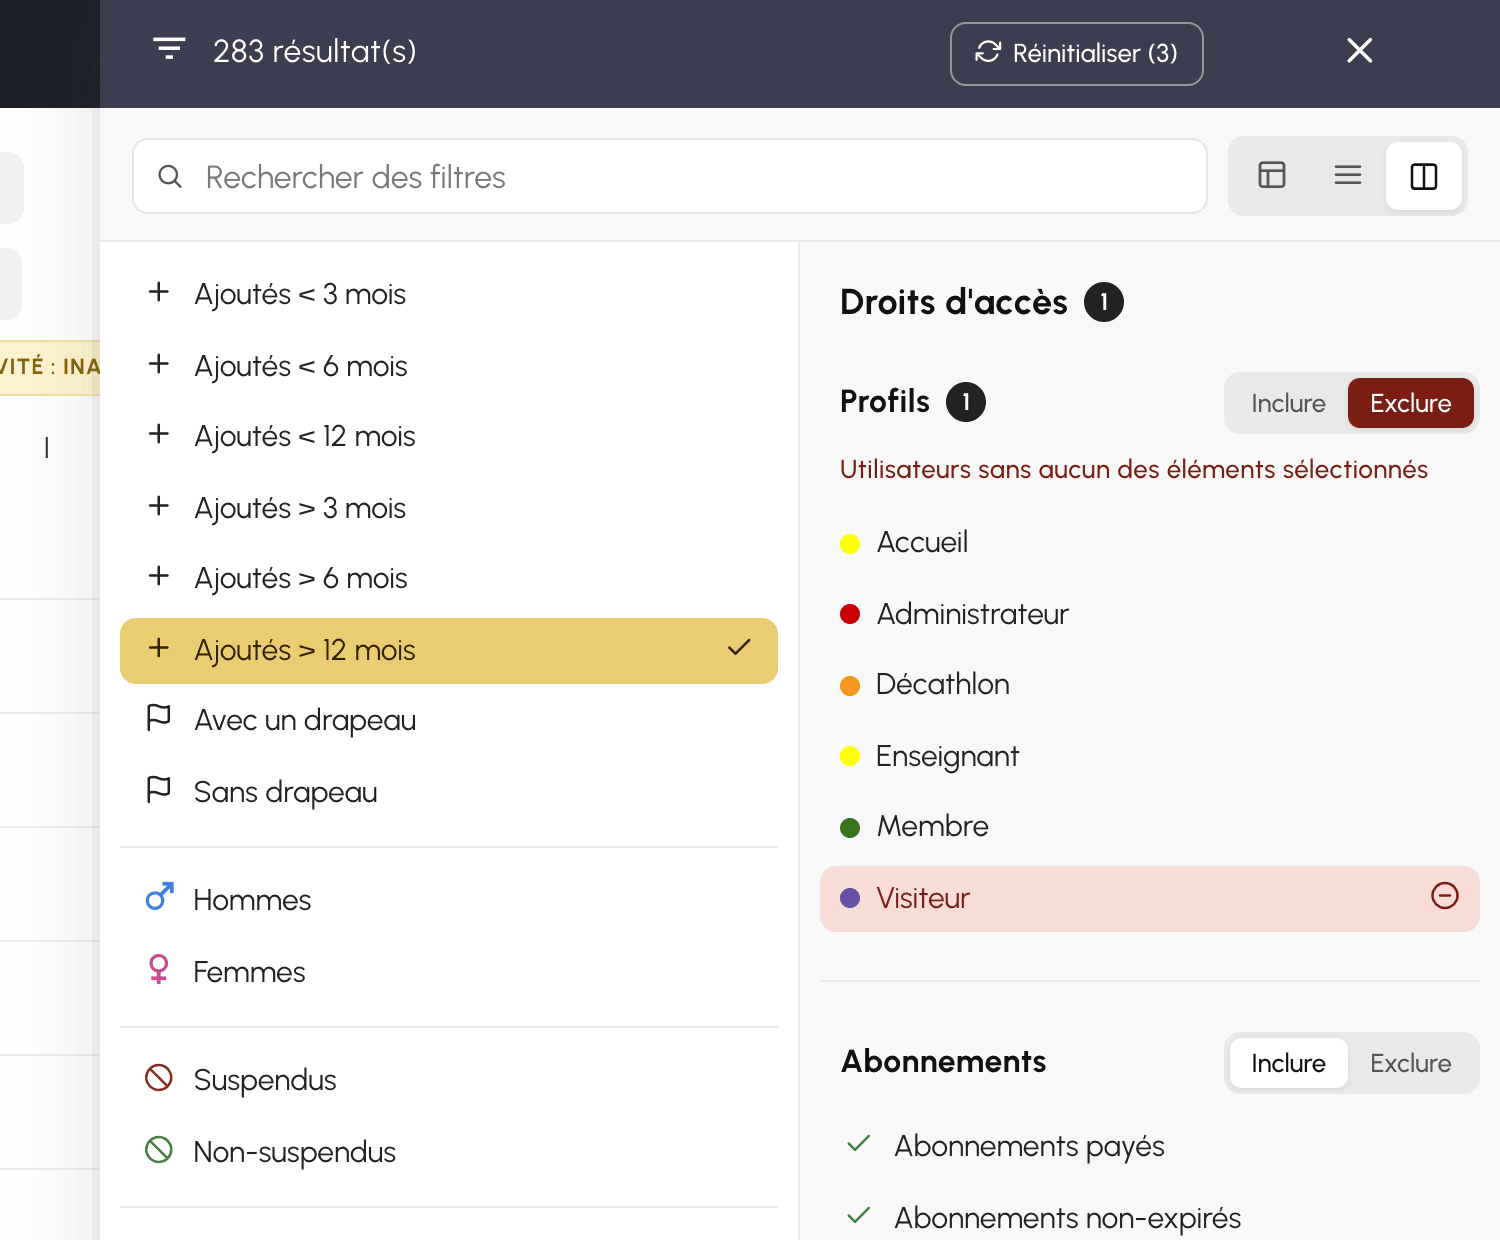
Task: Switch to the table layout view icon
Action: (x=1272, y=175)
